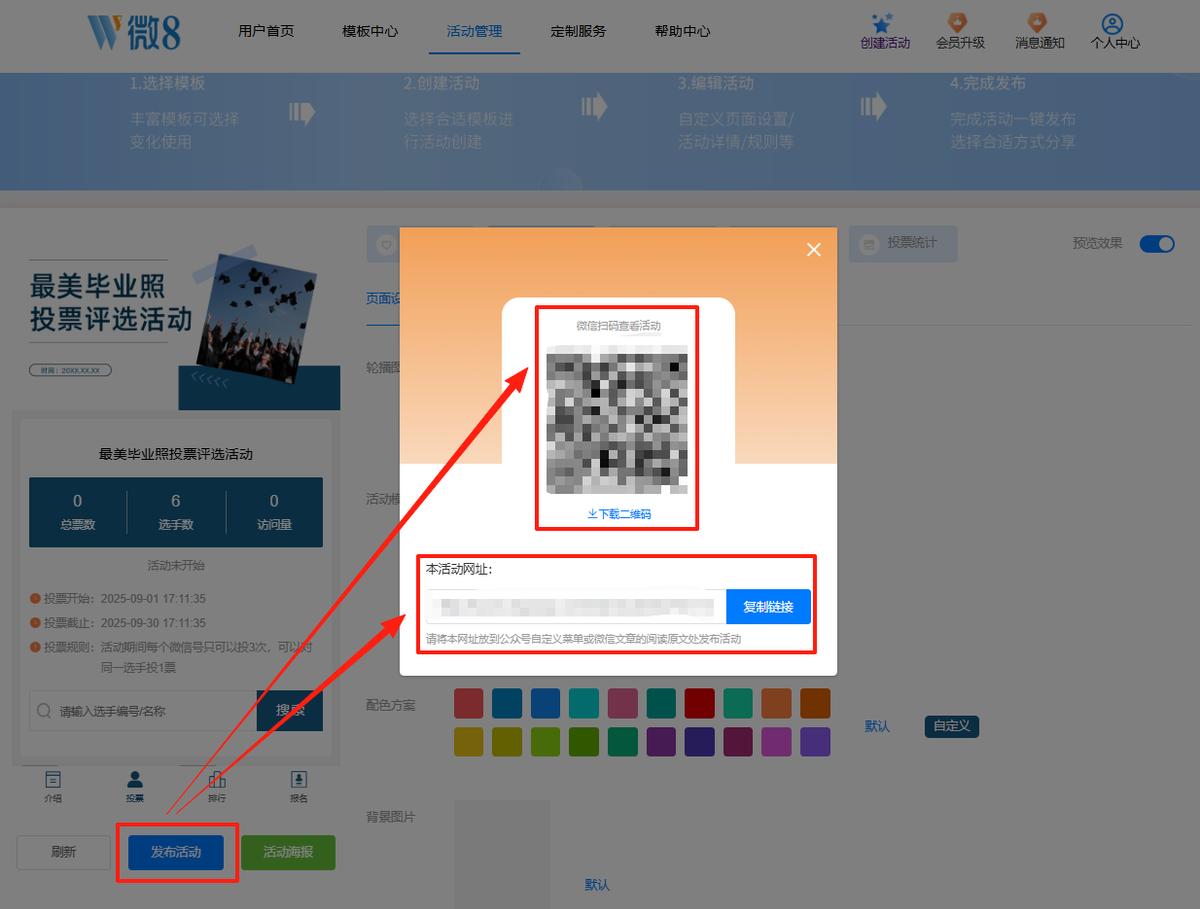This screenshot has width=1200, height=909.
Task: Close the share popup with X
Action: (x=814, y=250)
